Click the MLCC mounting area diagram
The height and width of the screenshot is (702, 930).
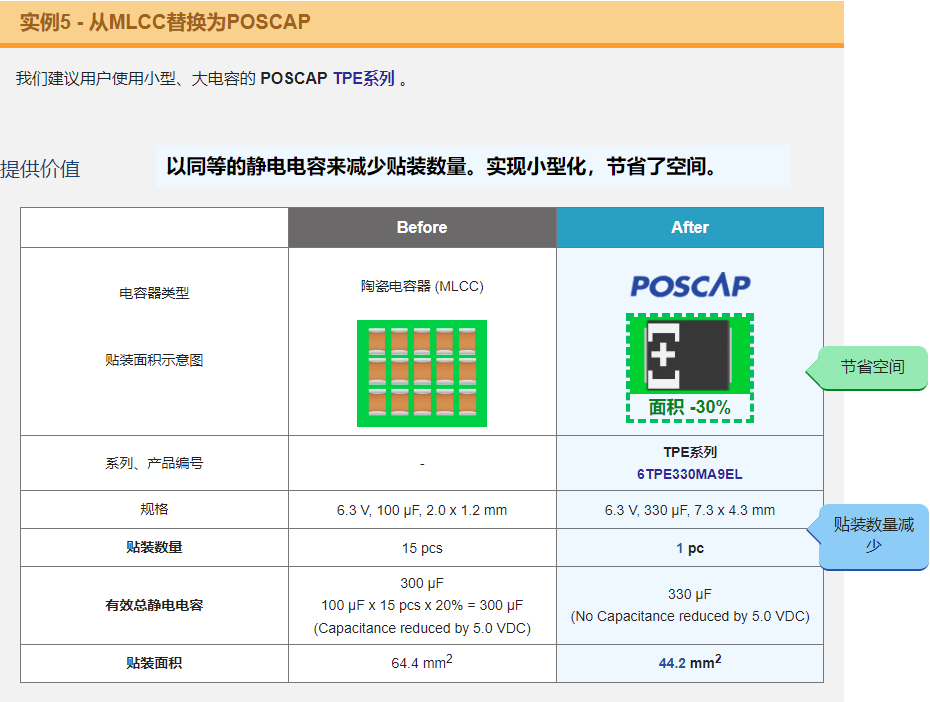[422, 374]
